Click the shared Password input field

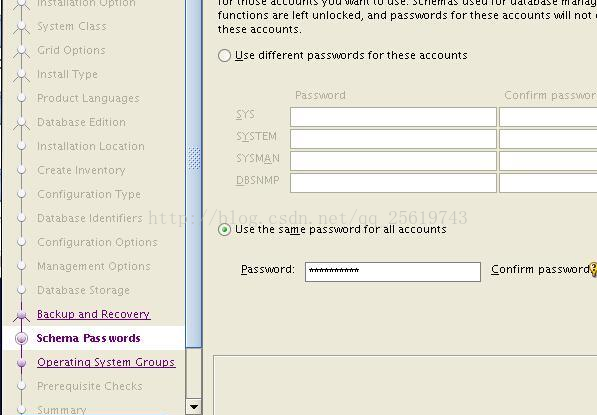393,272
